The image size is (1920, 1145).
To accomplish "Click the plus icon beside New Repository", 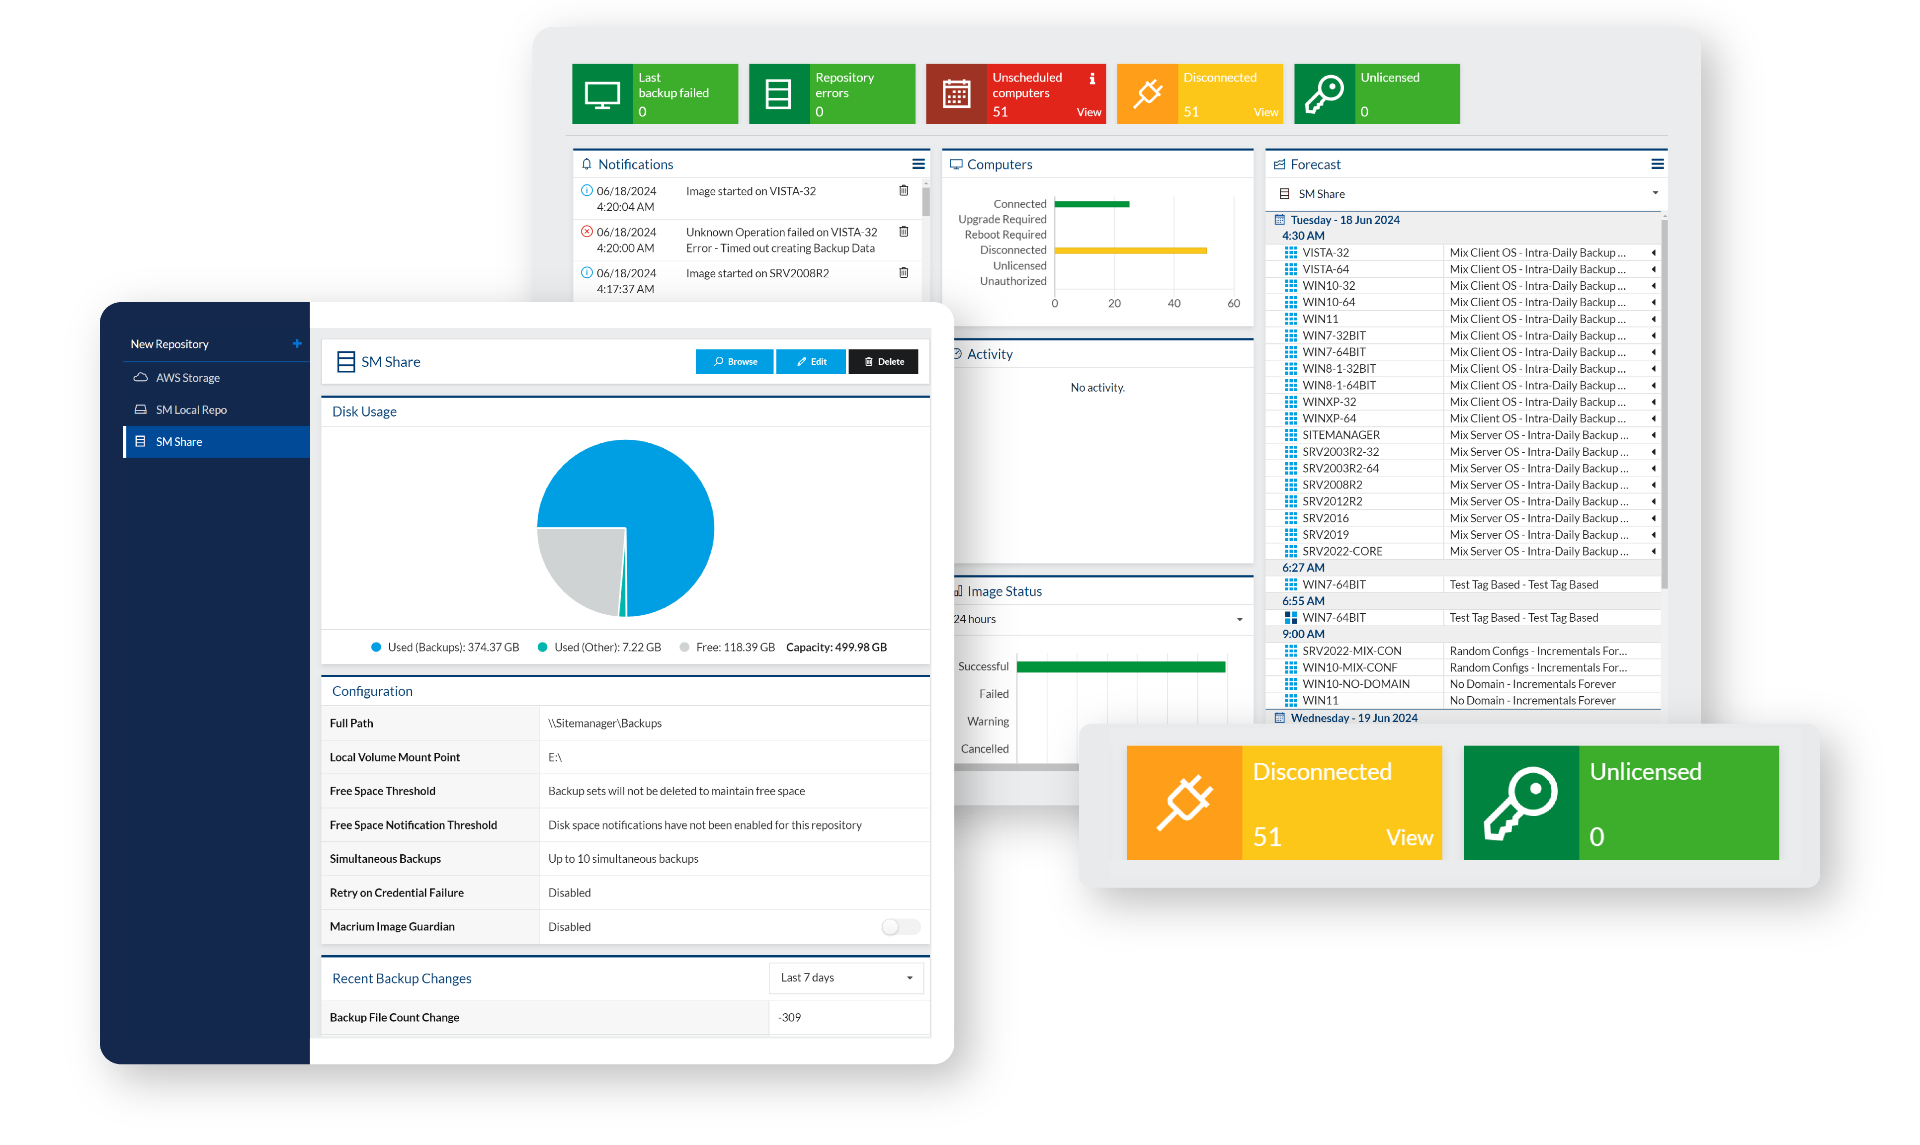I will coord(297,343).
